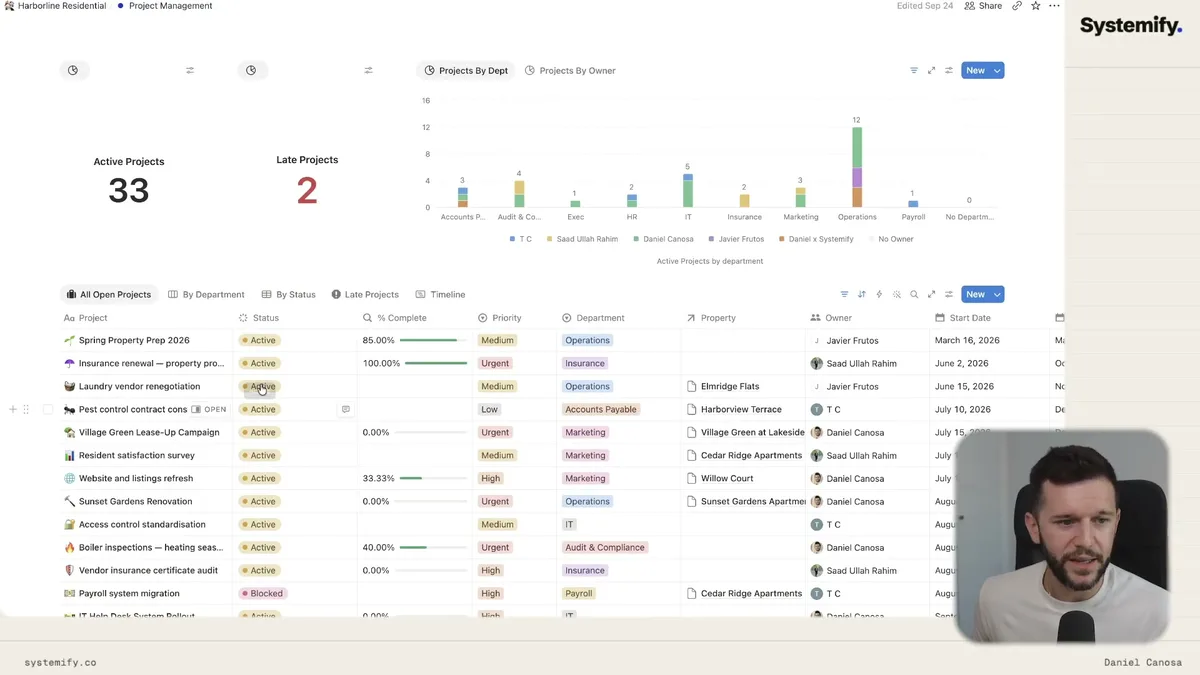The image size is (1200, 675).
Task: Open the Late Projects view tab
Action: pos(365,294)
